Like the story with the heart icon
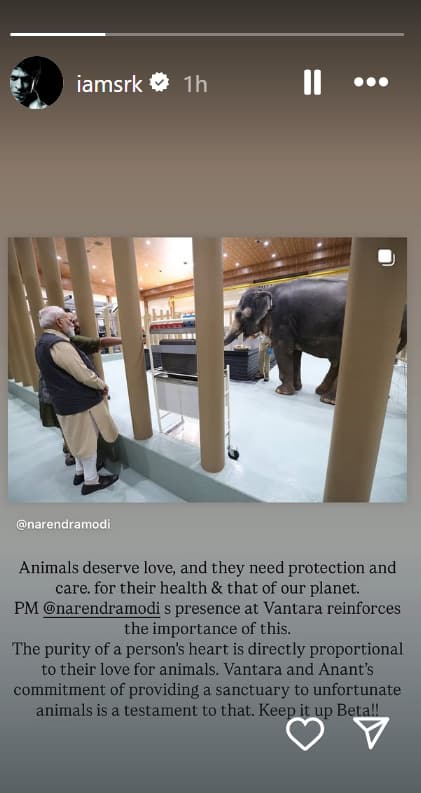Screen dimensions: 421x793 305,733
